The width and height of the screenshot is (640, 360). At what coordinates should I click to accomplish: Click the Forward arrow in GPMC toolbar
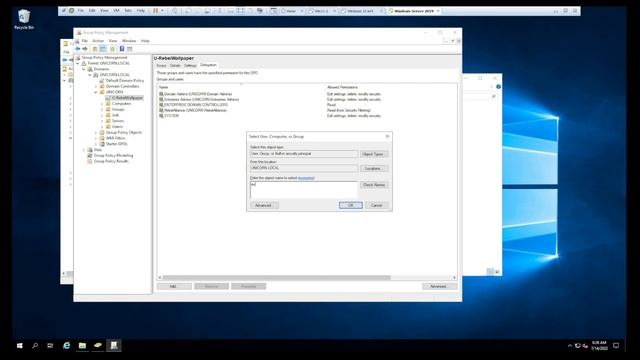point(85,49)
